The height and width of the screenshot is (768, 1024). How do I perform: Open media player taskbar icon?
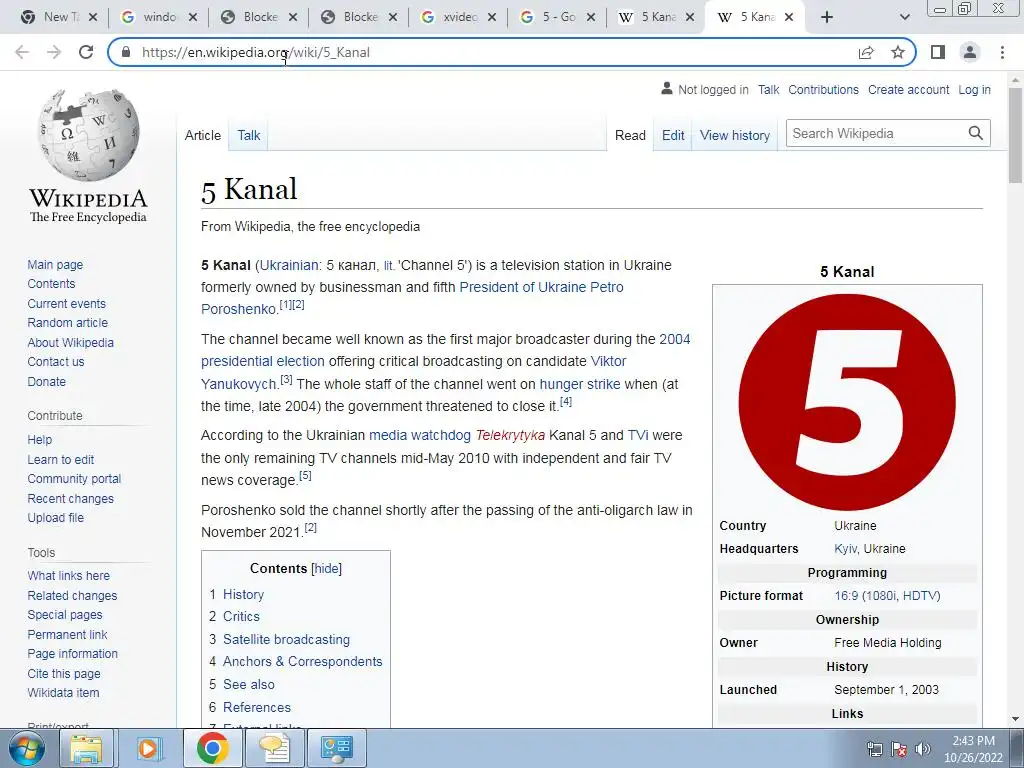pyautogui.click(x=148, y=748)
